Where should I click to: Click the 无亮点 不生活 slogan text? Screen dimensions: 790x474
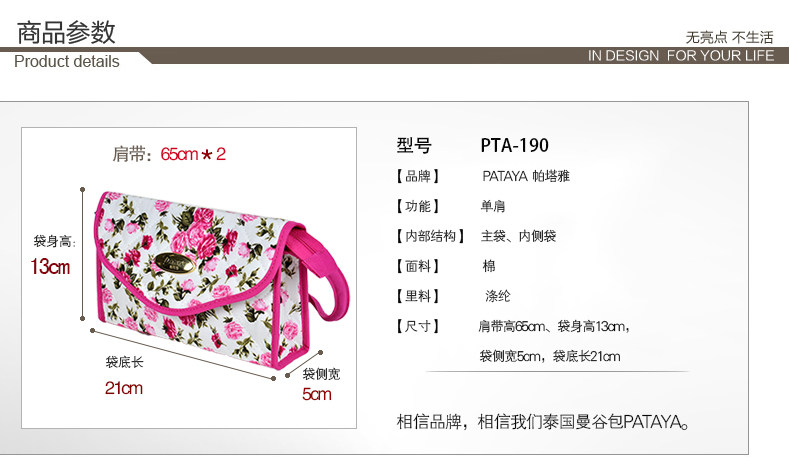click(x=729, y=37)
